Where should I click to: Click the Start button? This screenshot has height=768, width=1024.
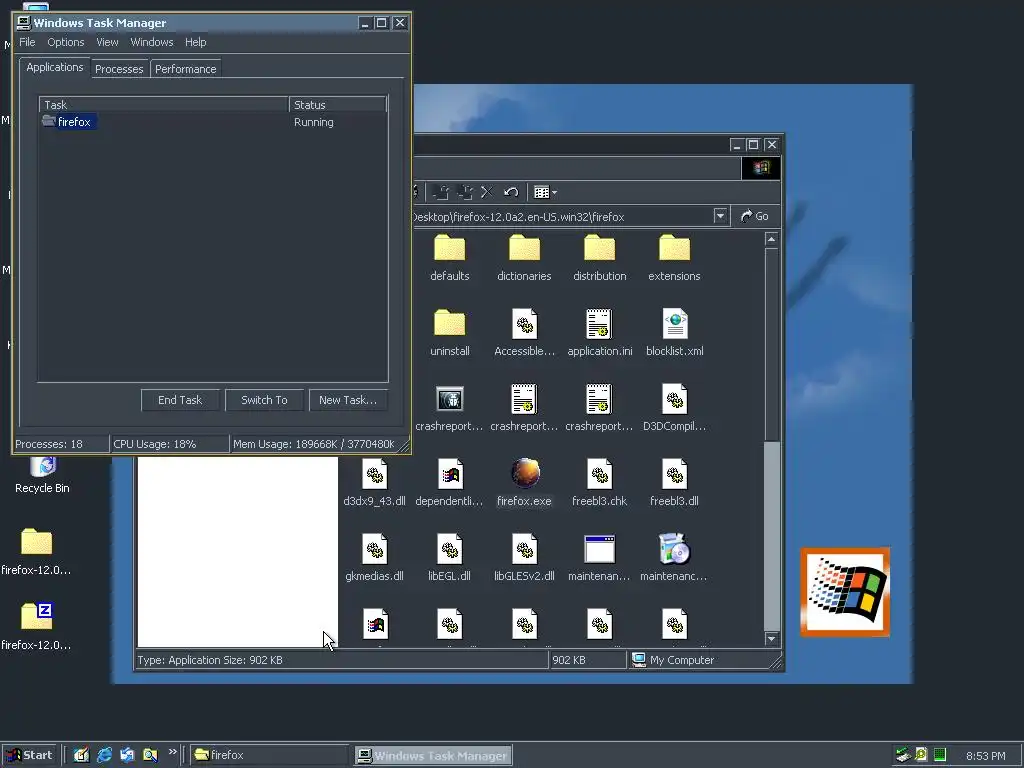pos(29,755)
